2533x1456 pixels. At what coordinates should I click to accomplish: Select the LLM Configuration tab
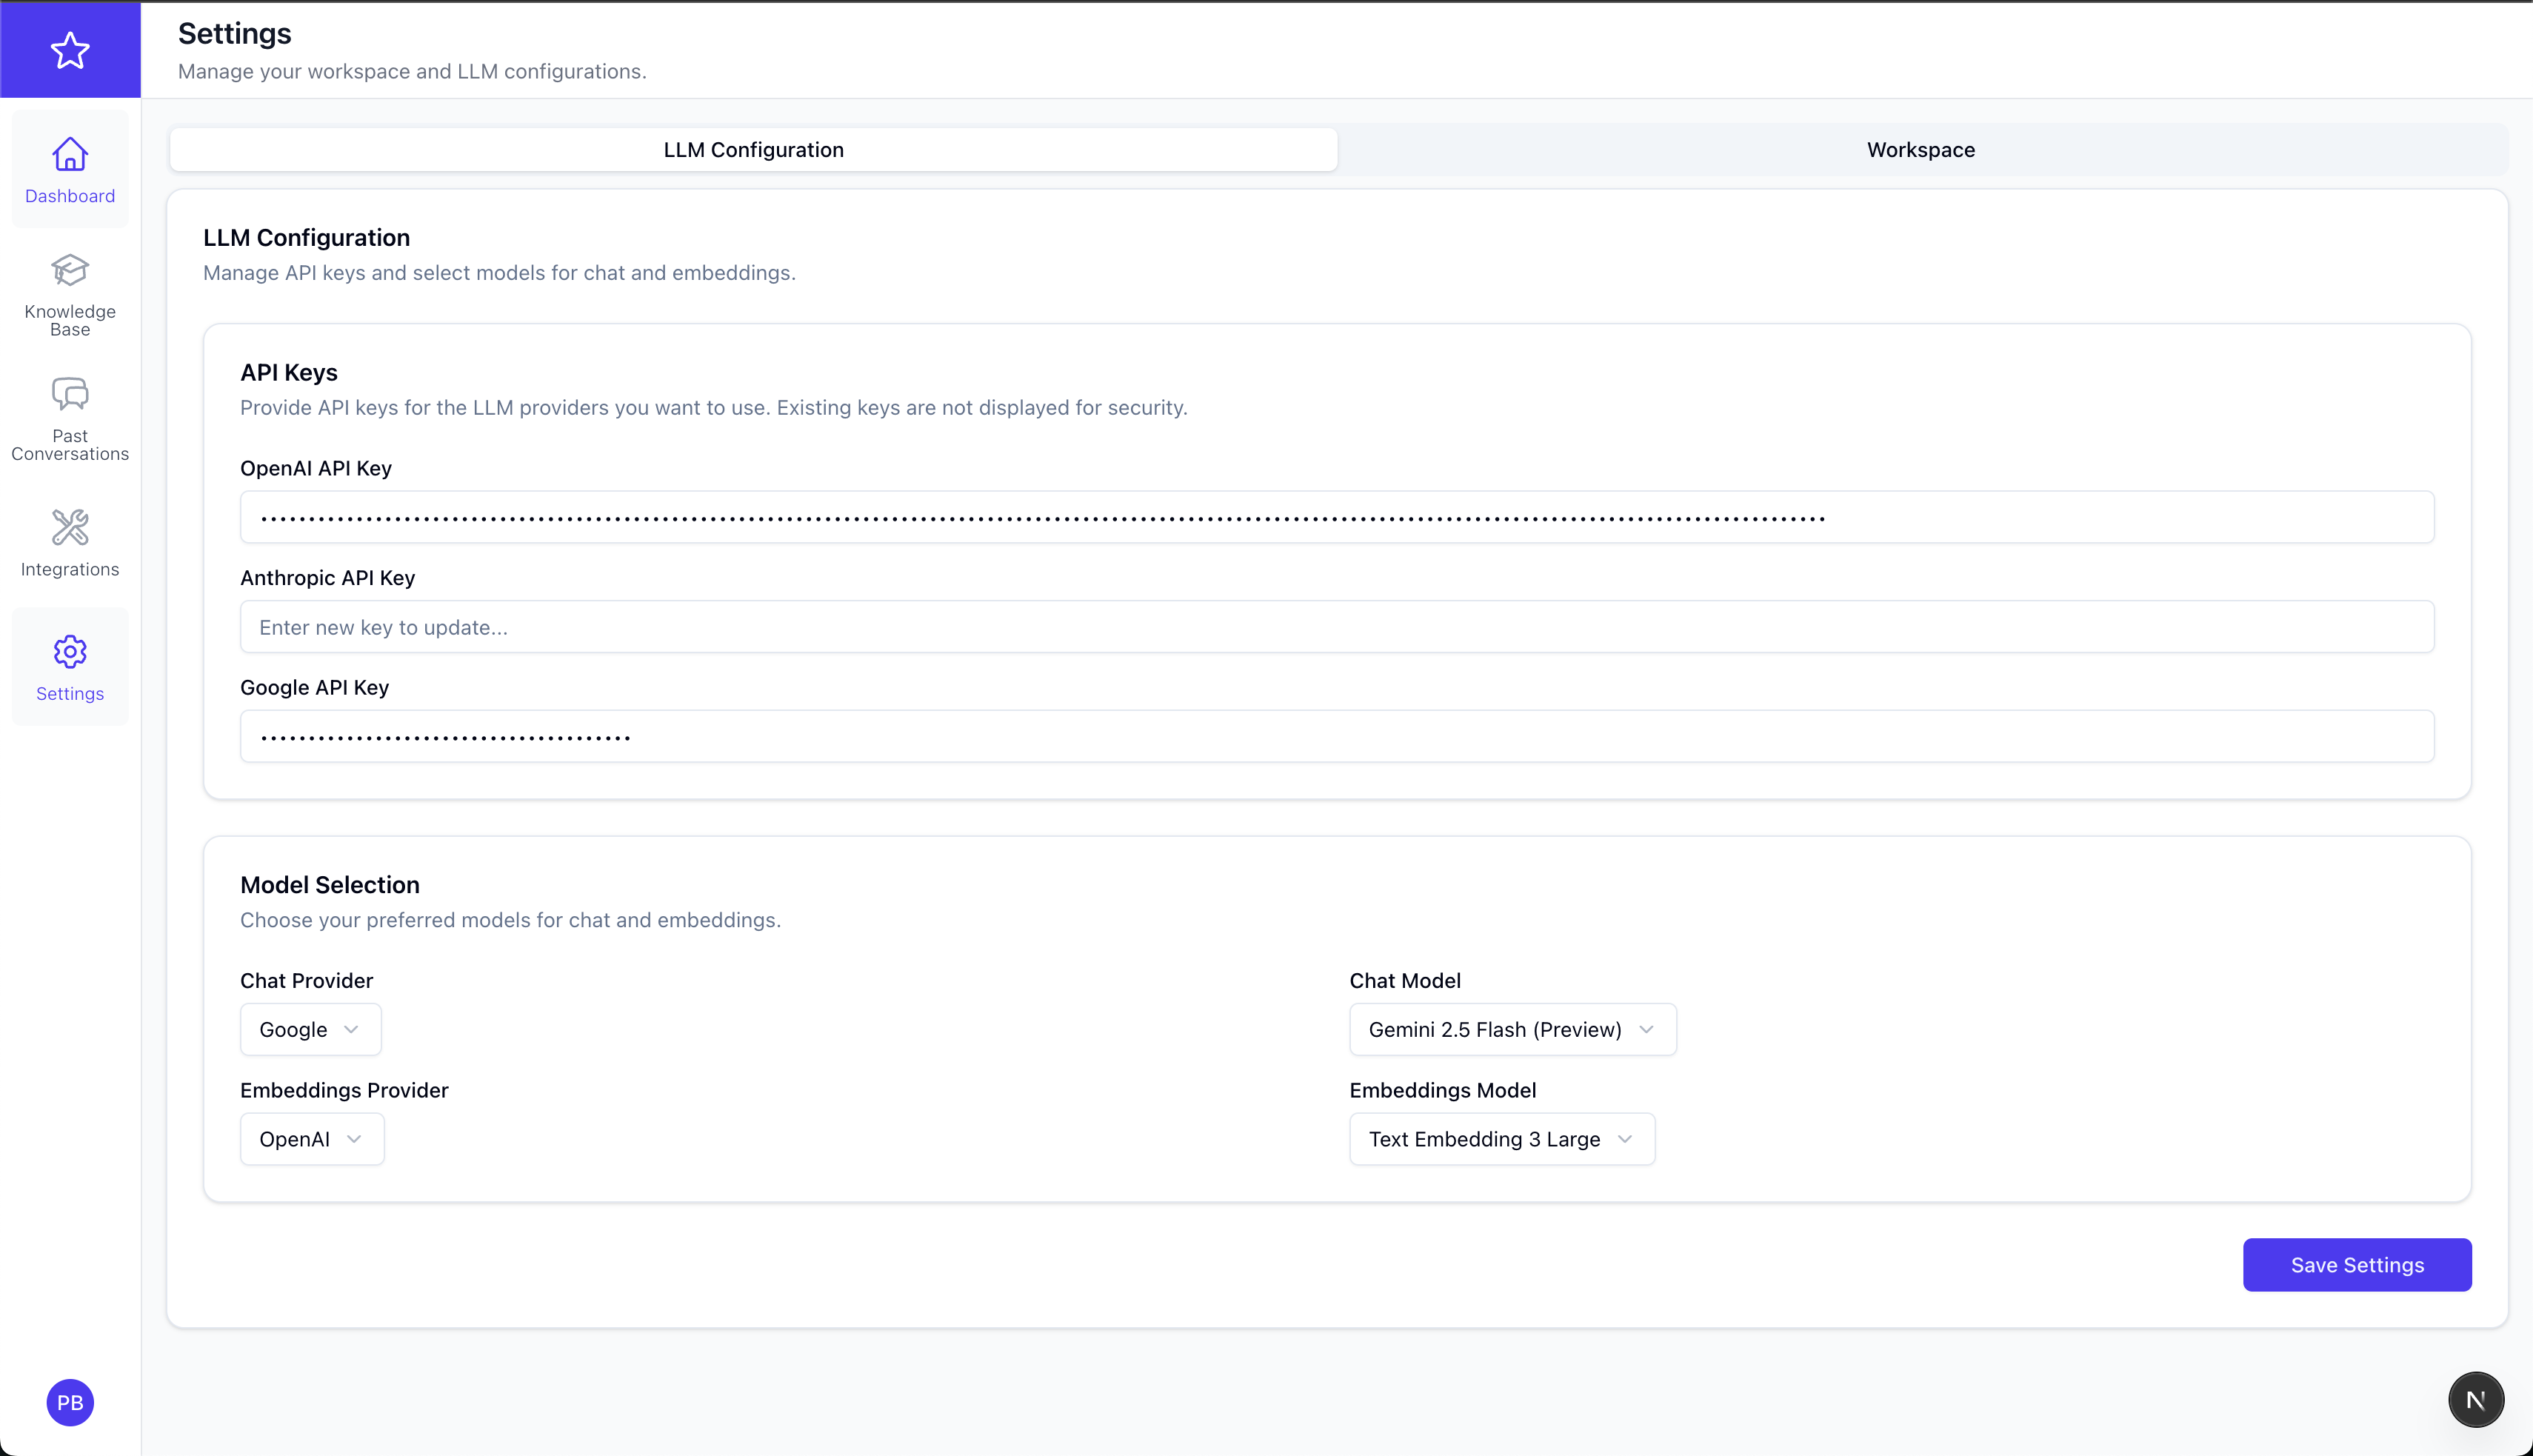[x=753, y=150]
